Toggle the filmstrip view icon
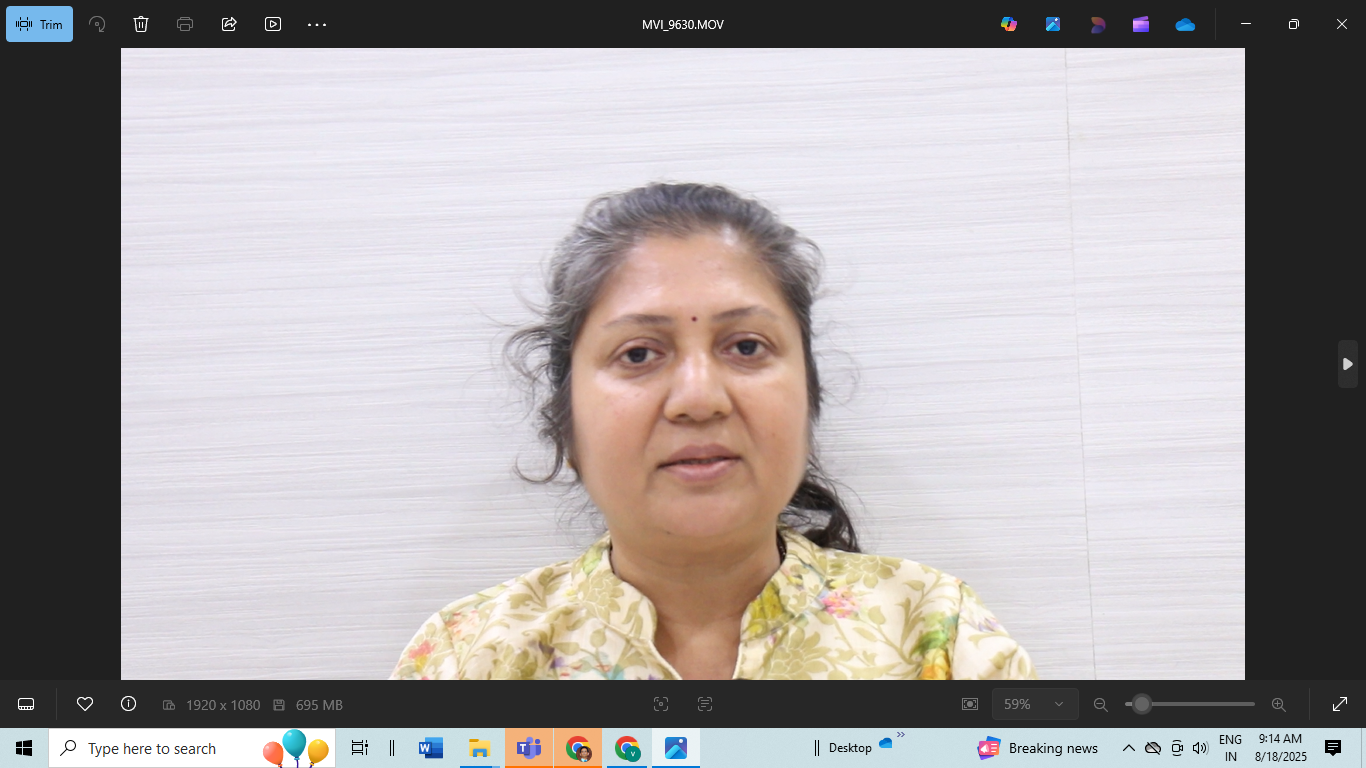Viewport: 1366px width, 768px height. (x=26, y=704)
